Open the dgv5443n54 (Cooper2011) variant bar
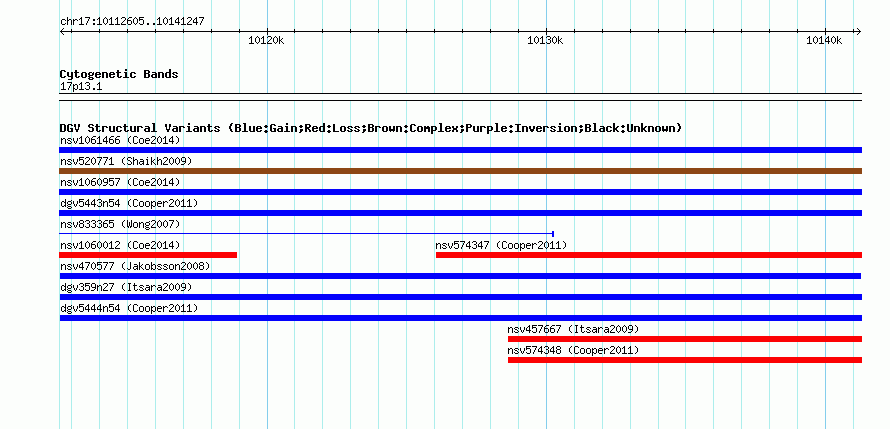The height and width of the screenshot is (429, 890). (x=460, y=213)
